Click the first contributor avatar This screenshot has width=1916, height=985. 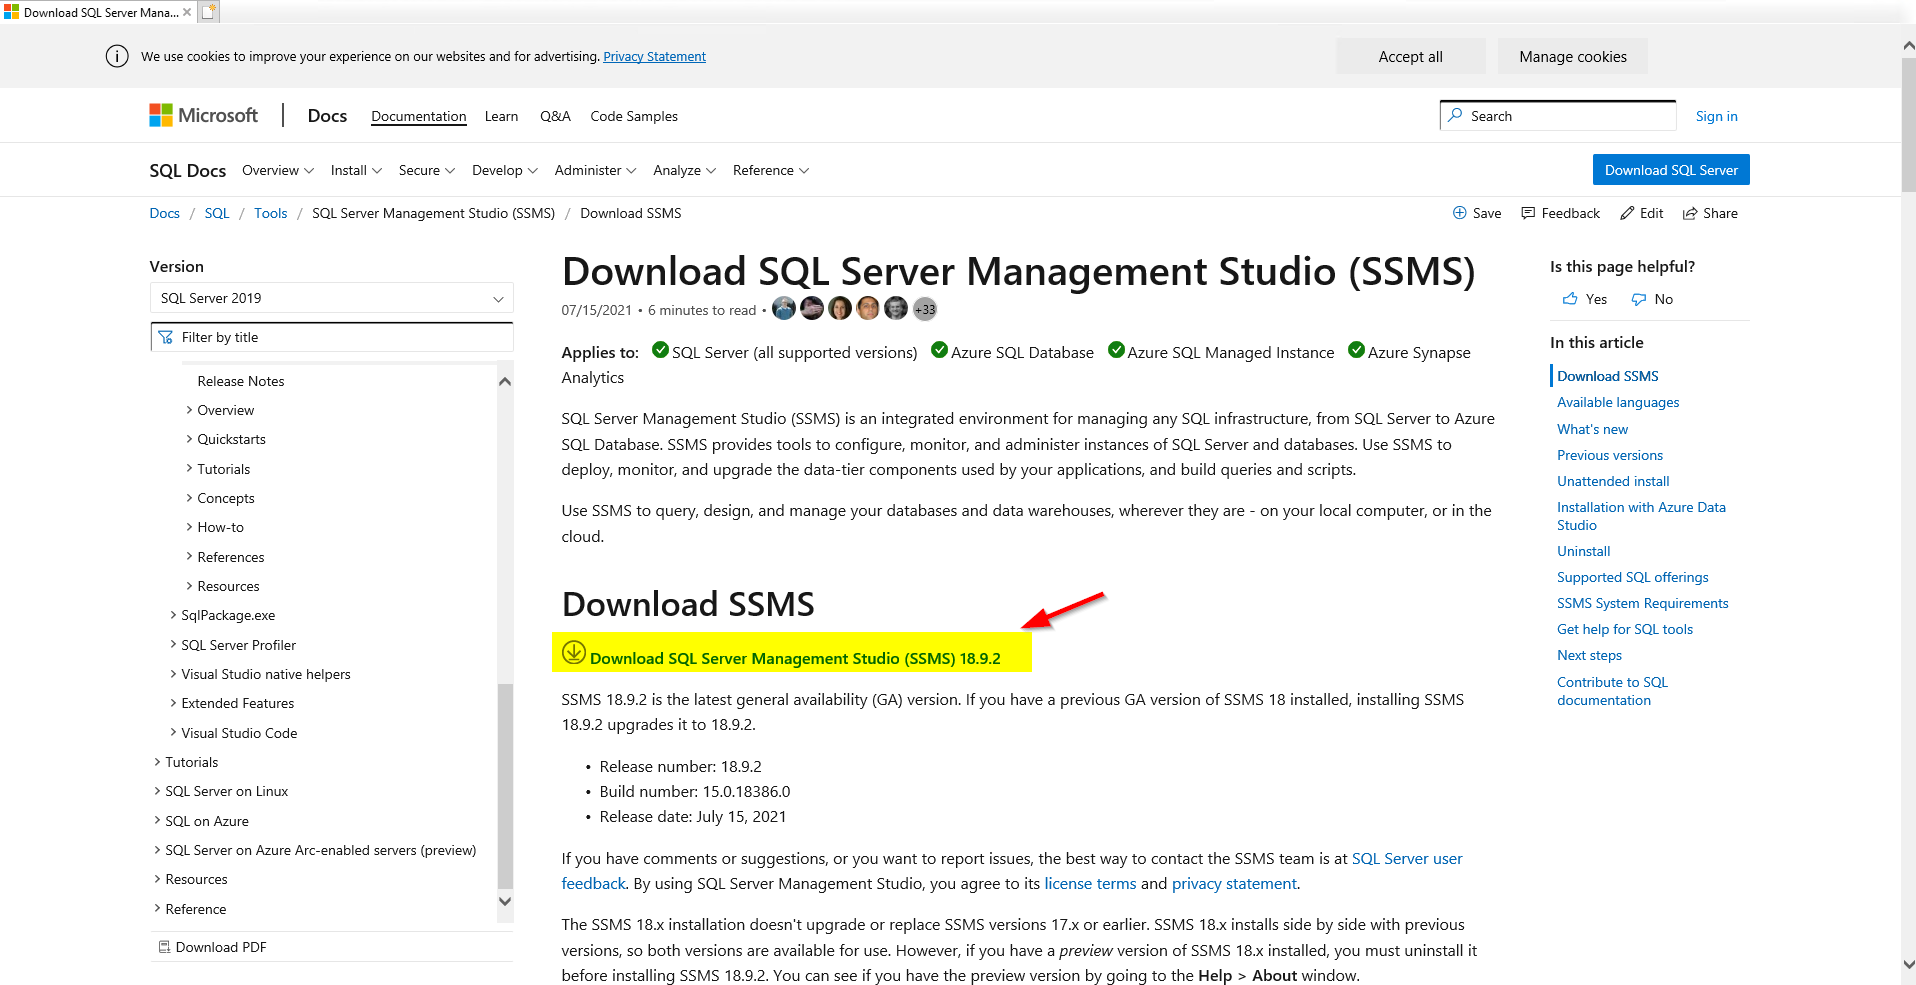784,309
